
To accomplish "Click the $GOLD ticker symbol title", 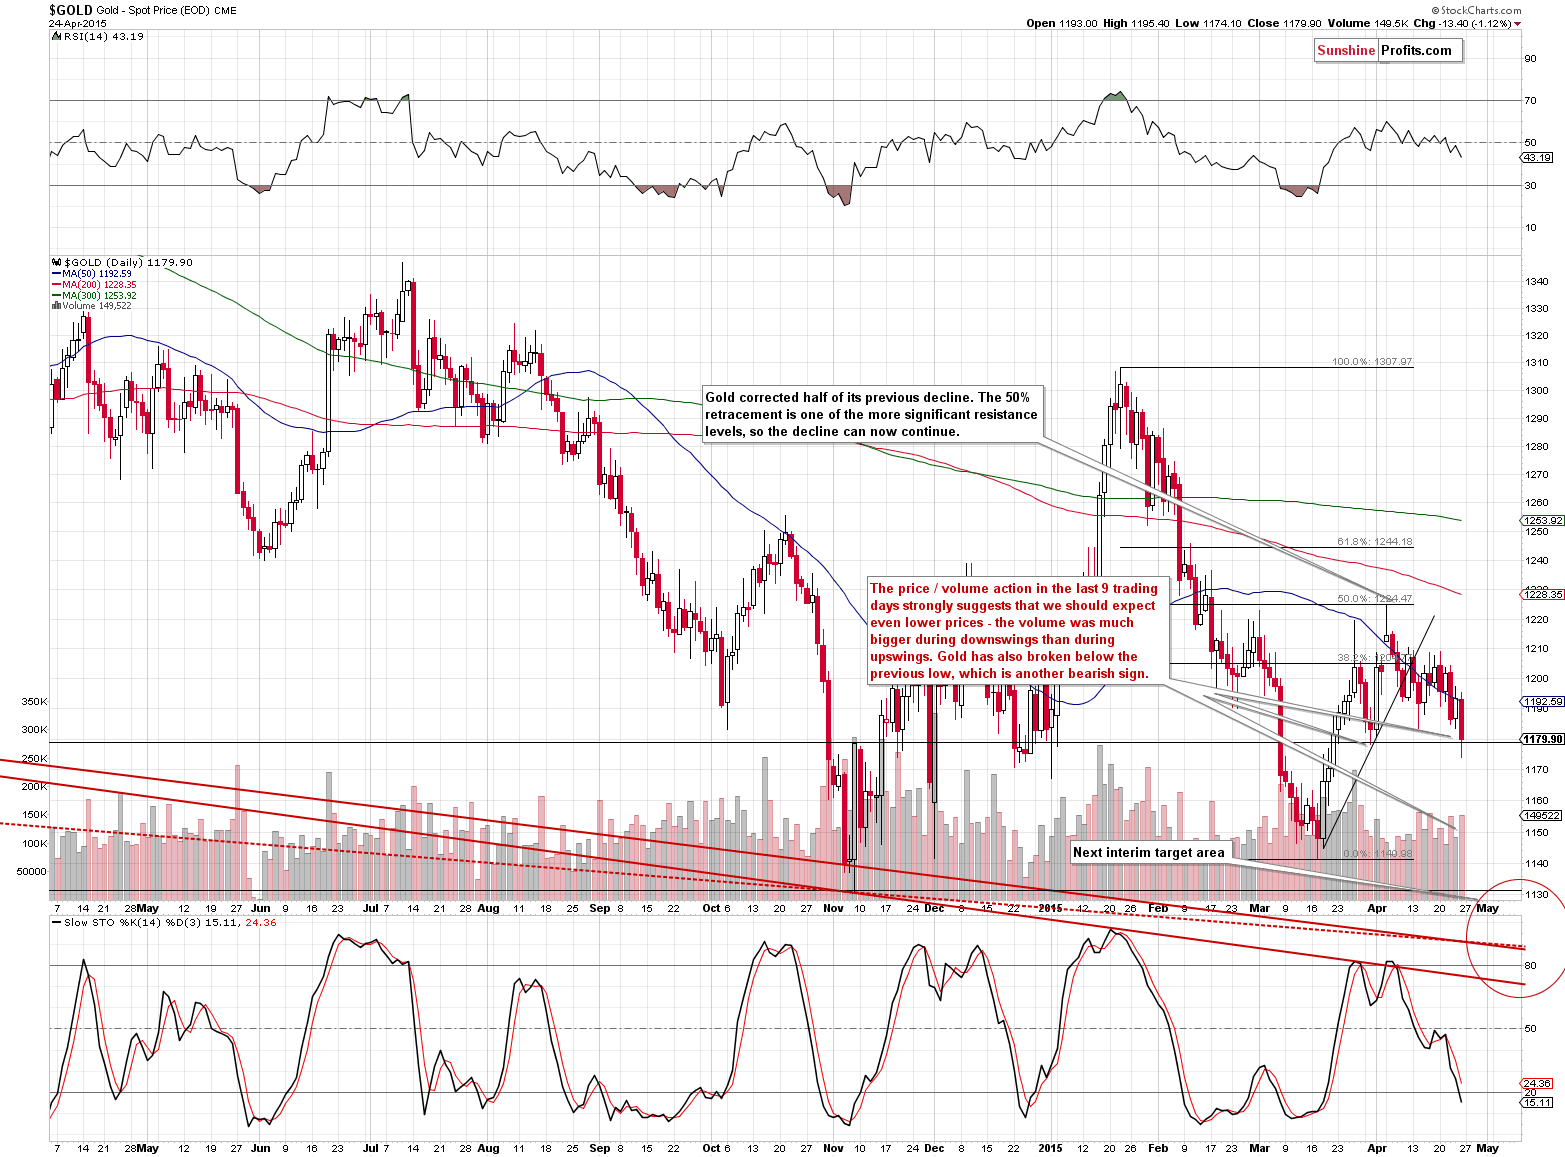I will pyautogui.click(x=70, y=9).
